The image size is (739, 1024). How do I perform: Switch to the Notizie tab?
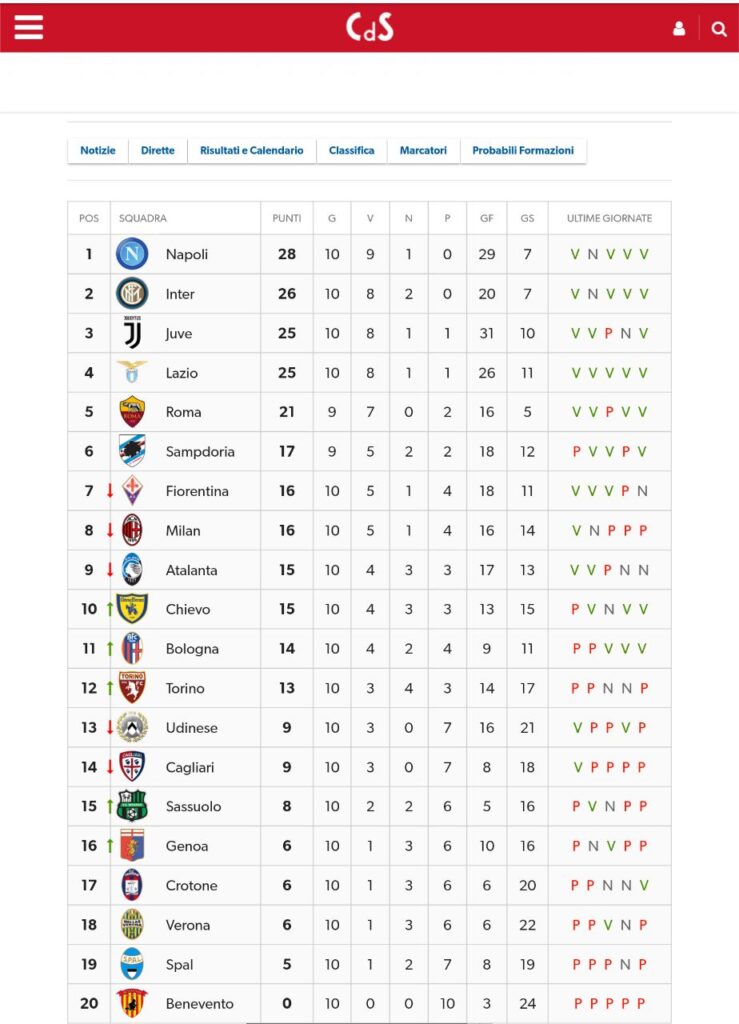98,150
